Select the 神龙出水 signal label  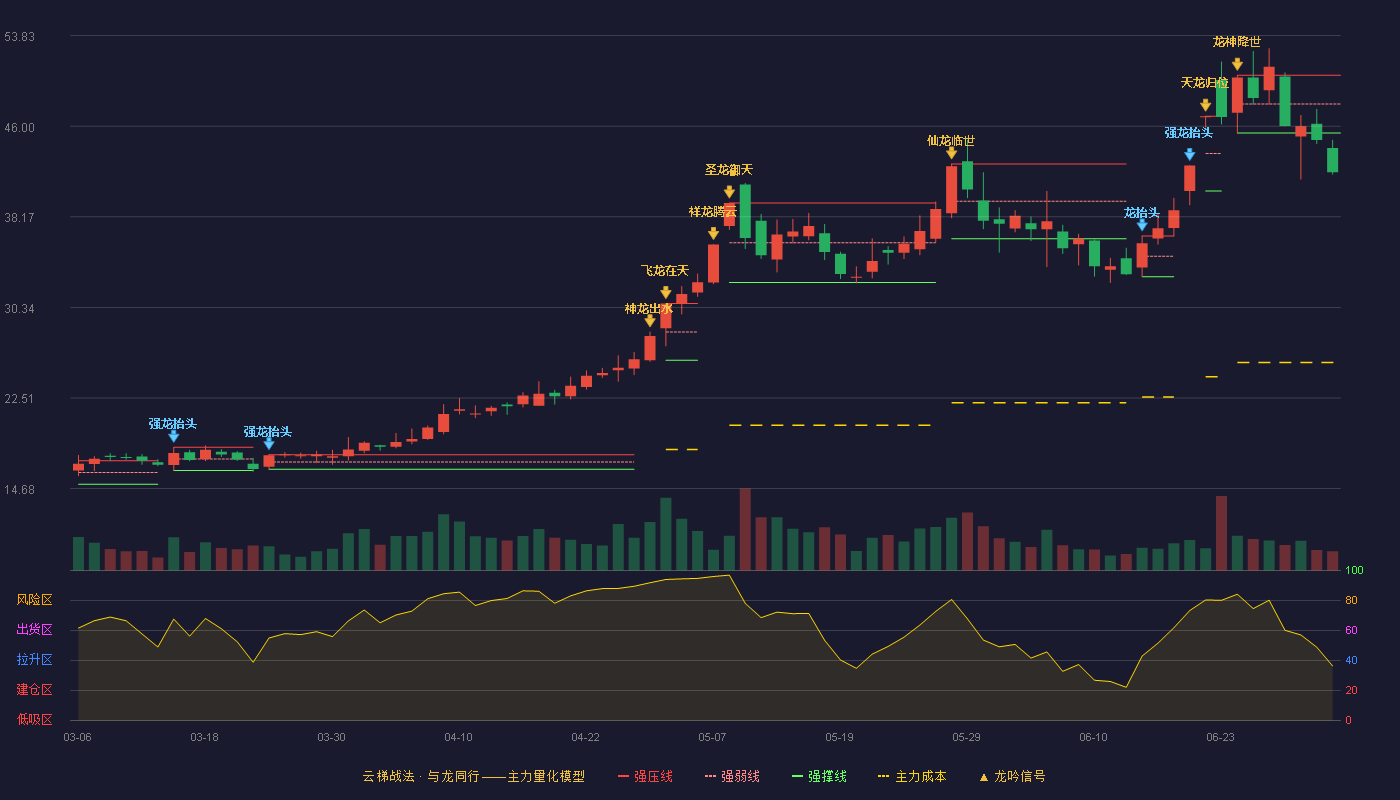(x=649, y=309)
